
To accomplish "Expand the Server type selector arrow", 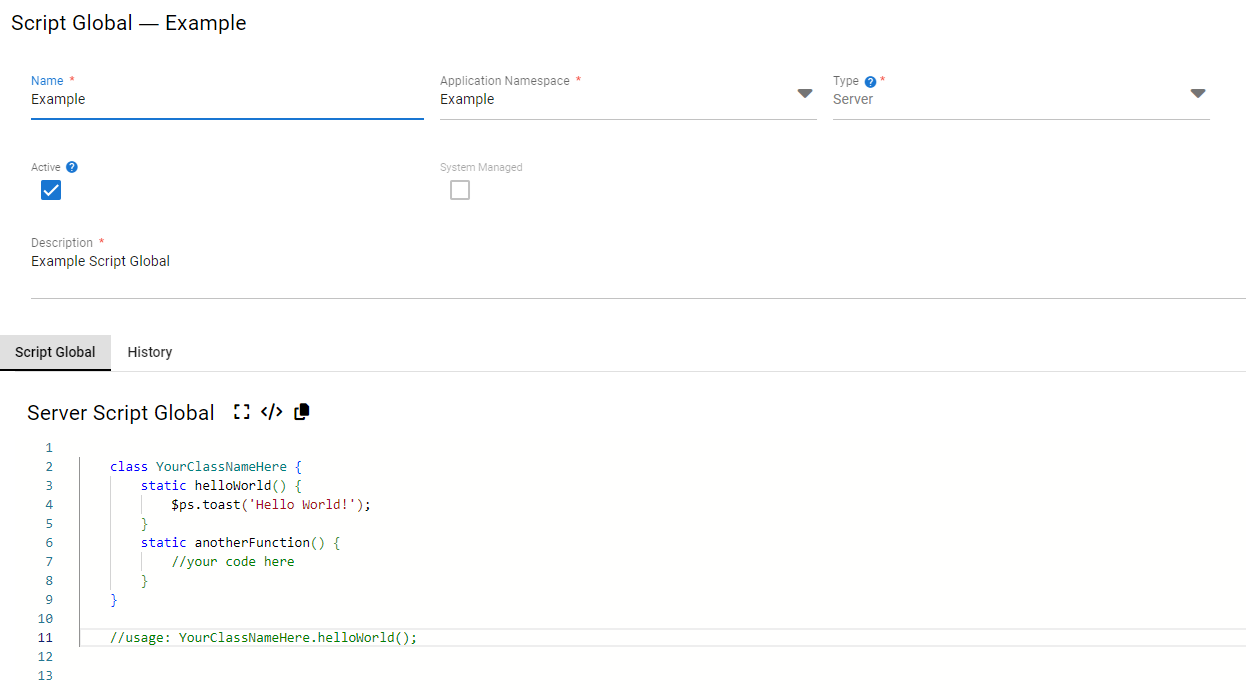I will click(1198, 93).
